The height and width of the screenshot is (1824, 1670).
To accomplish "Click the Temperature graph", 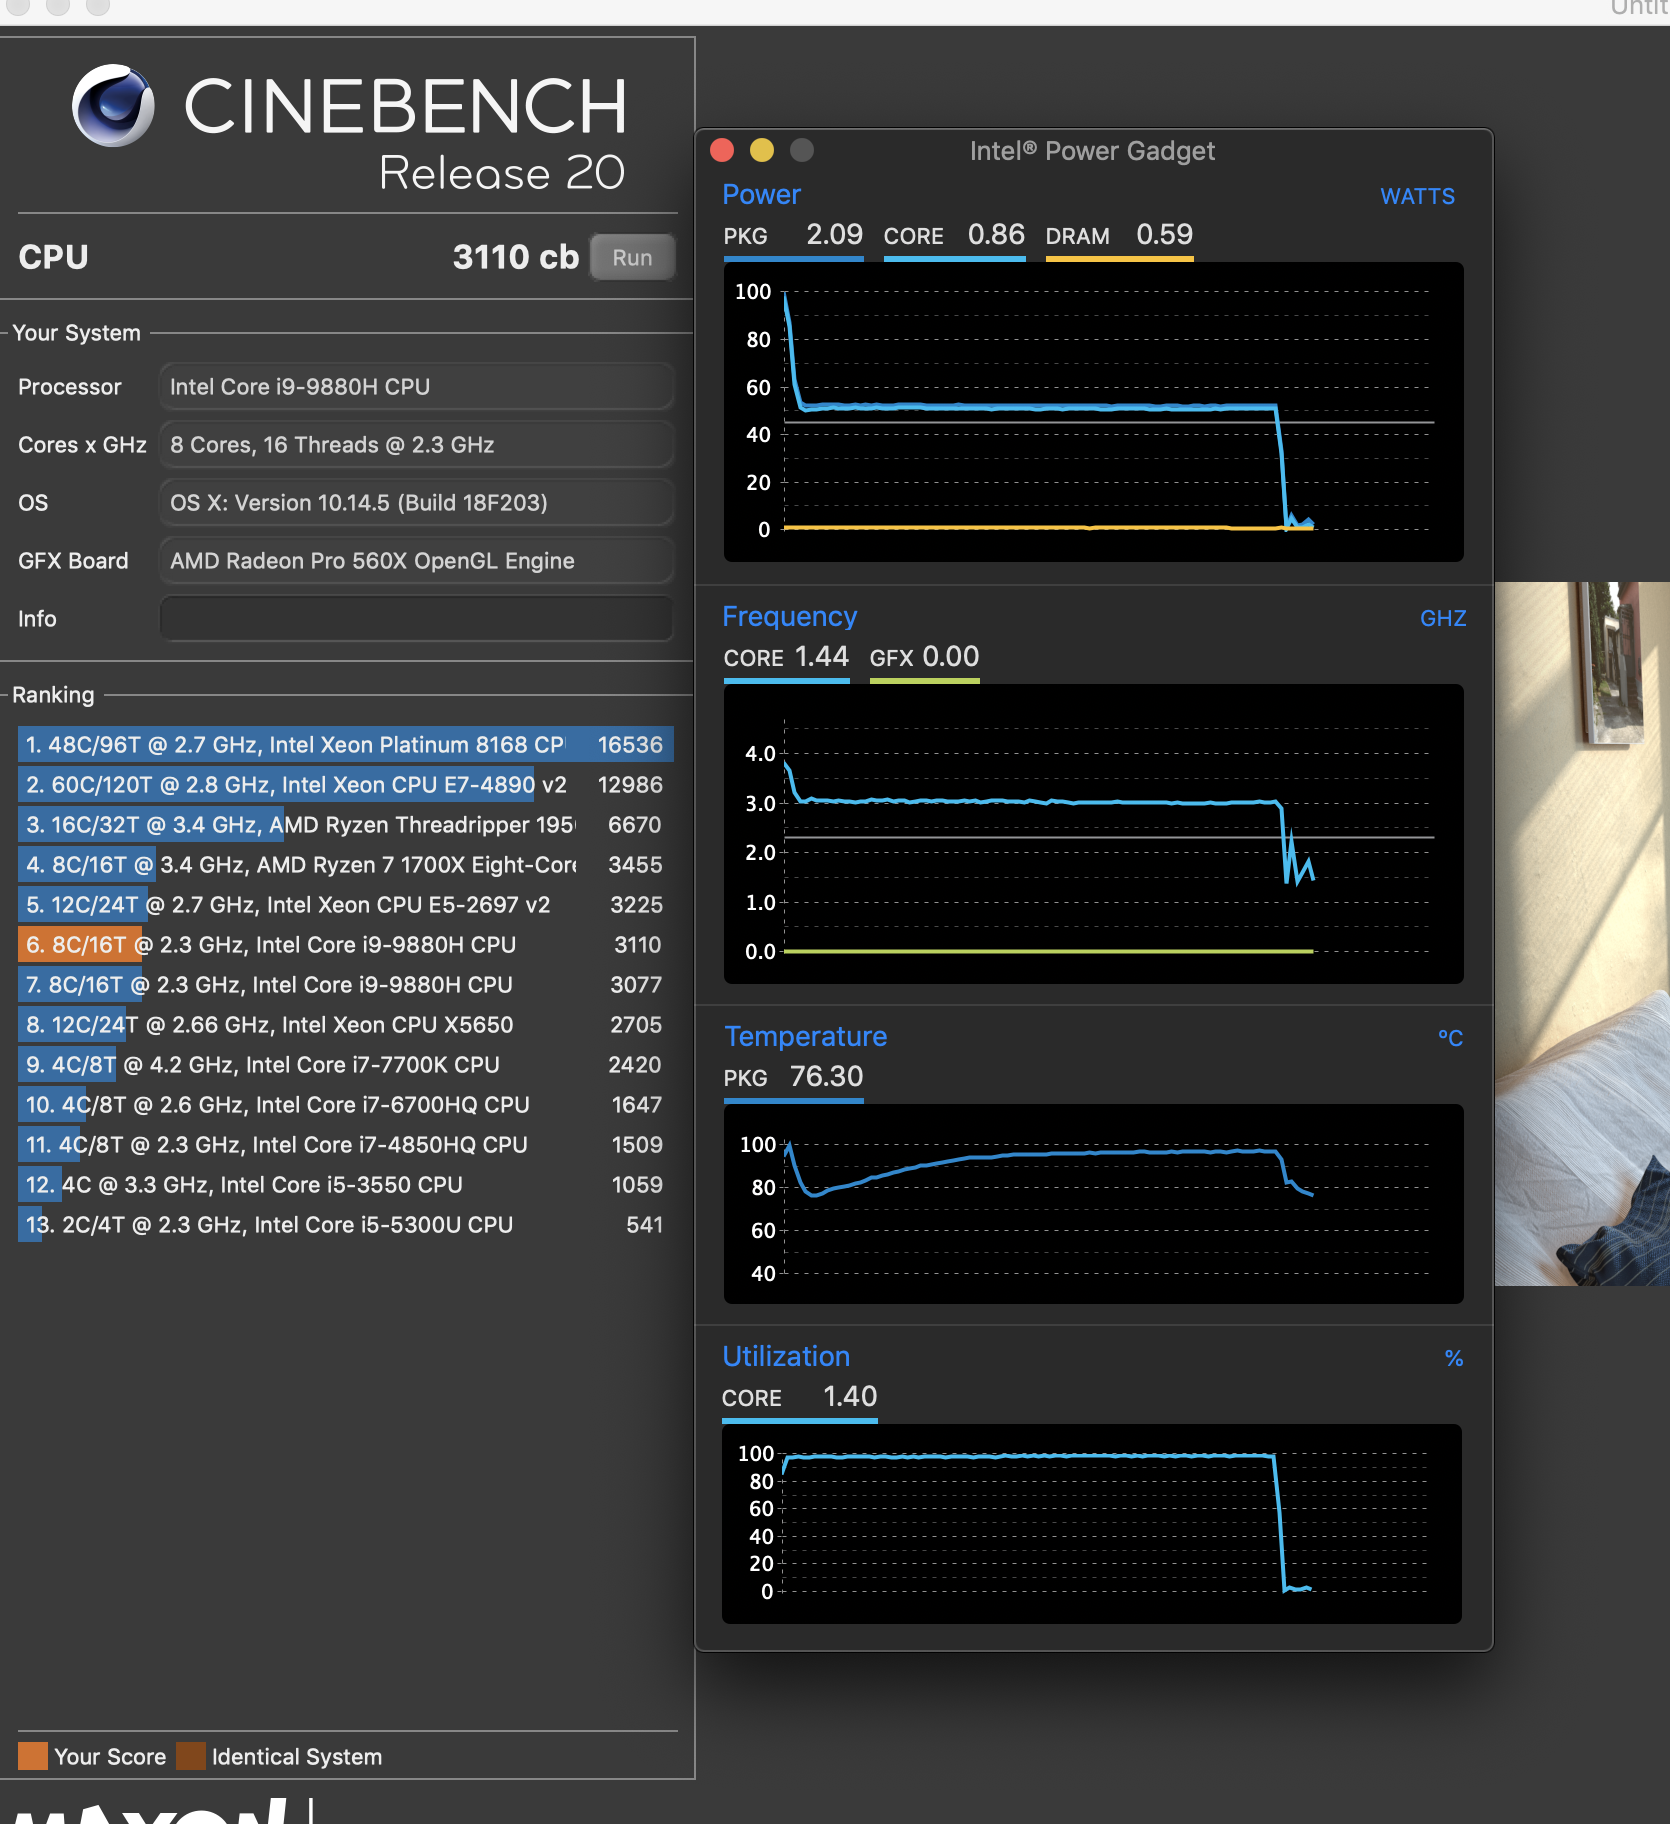I will coord(1093,1204).
